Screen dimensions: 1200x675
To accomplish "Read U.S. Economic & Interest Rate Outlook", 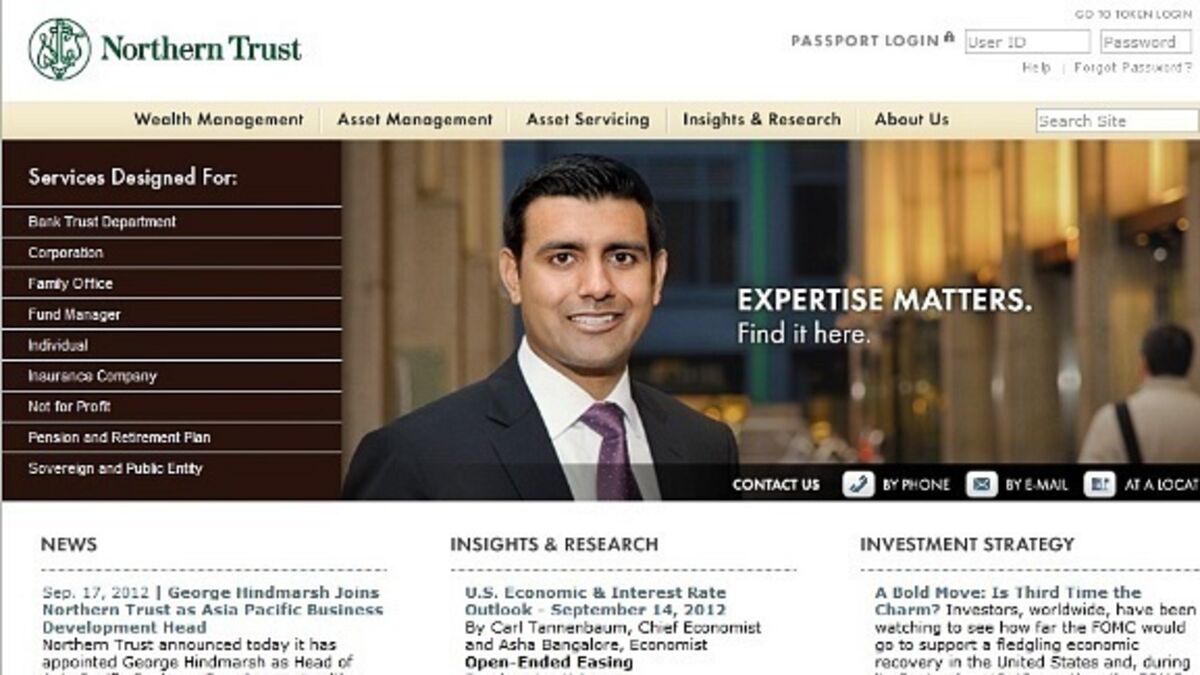I will [x=596, y=601].
